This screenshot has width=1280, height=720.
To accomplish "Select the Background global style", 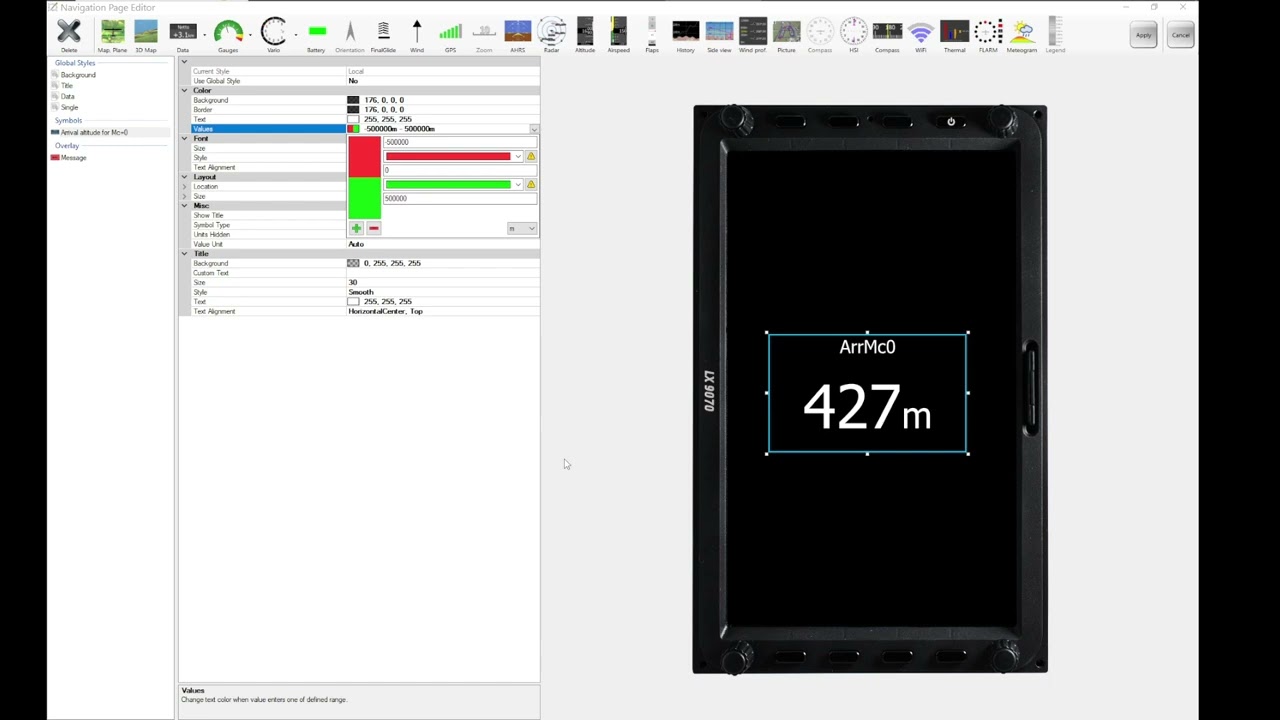I will click(78, 75).
